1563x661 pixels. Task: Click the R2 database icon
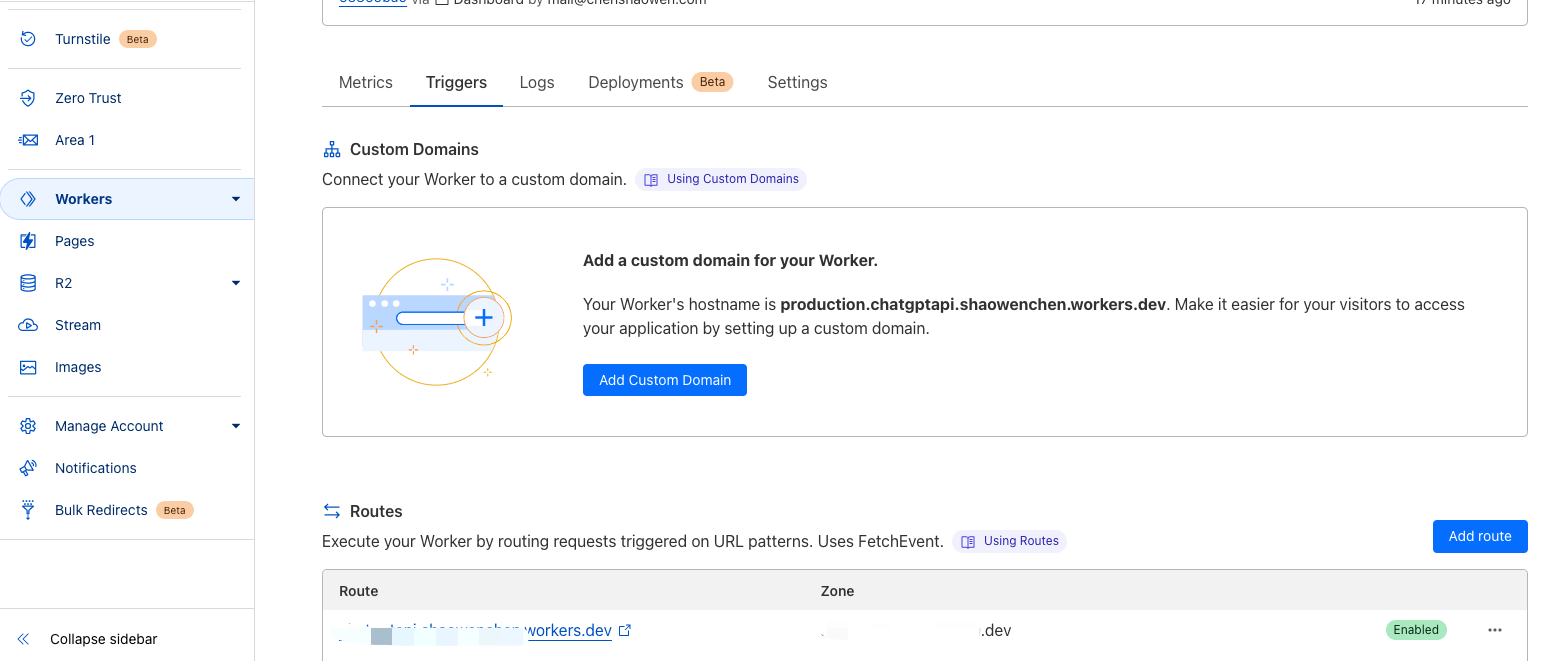coord(28,283)
